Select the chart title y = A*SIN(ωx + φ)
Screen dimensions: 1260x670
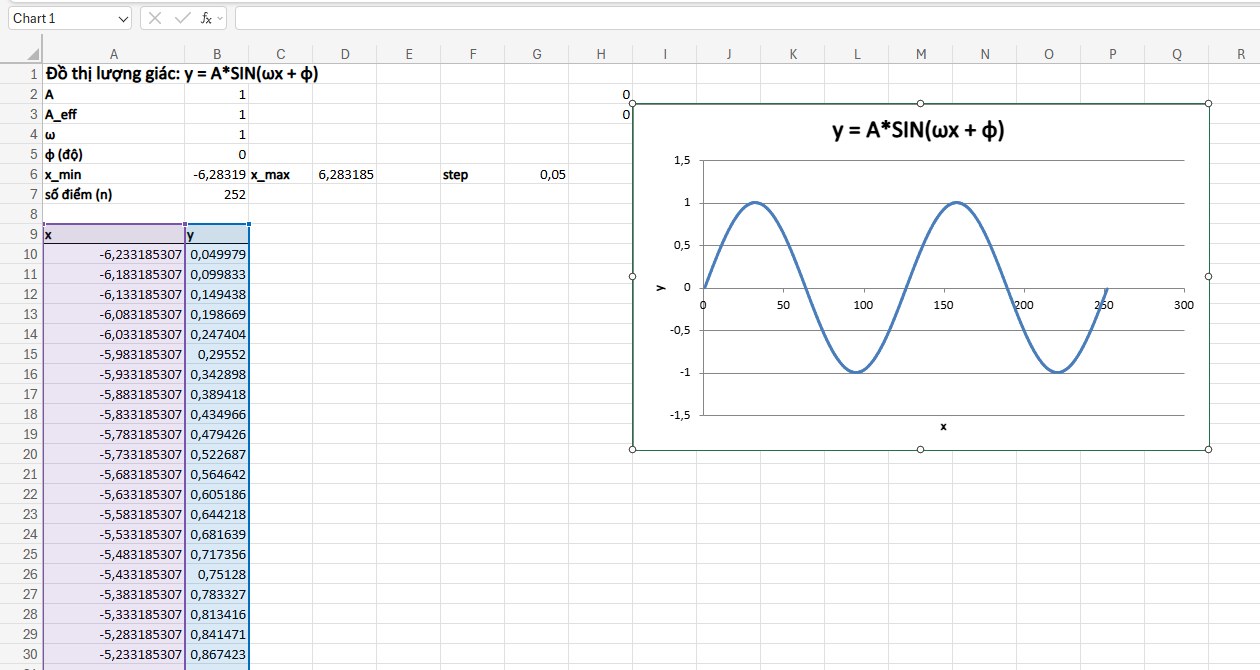[x=918, y=130]
